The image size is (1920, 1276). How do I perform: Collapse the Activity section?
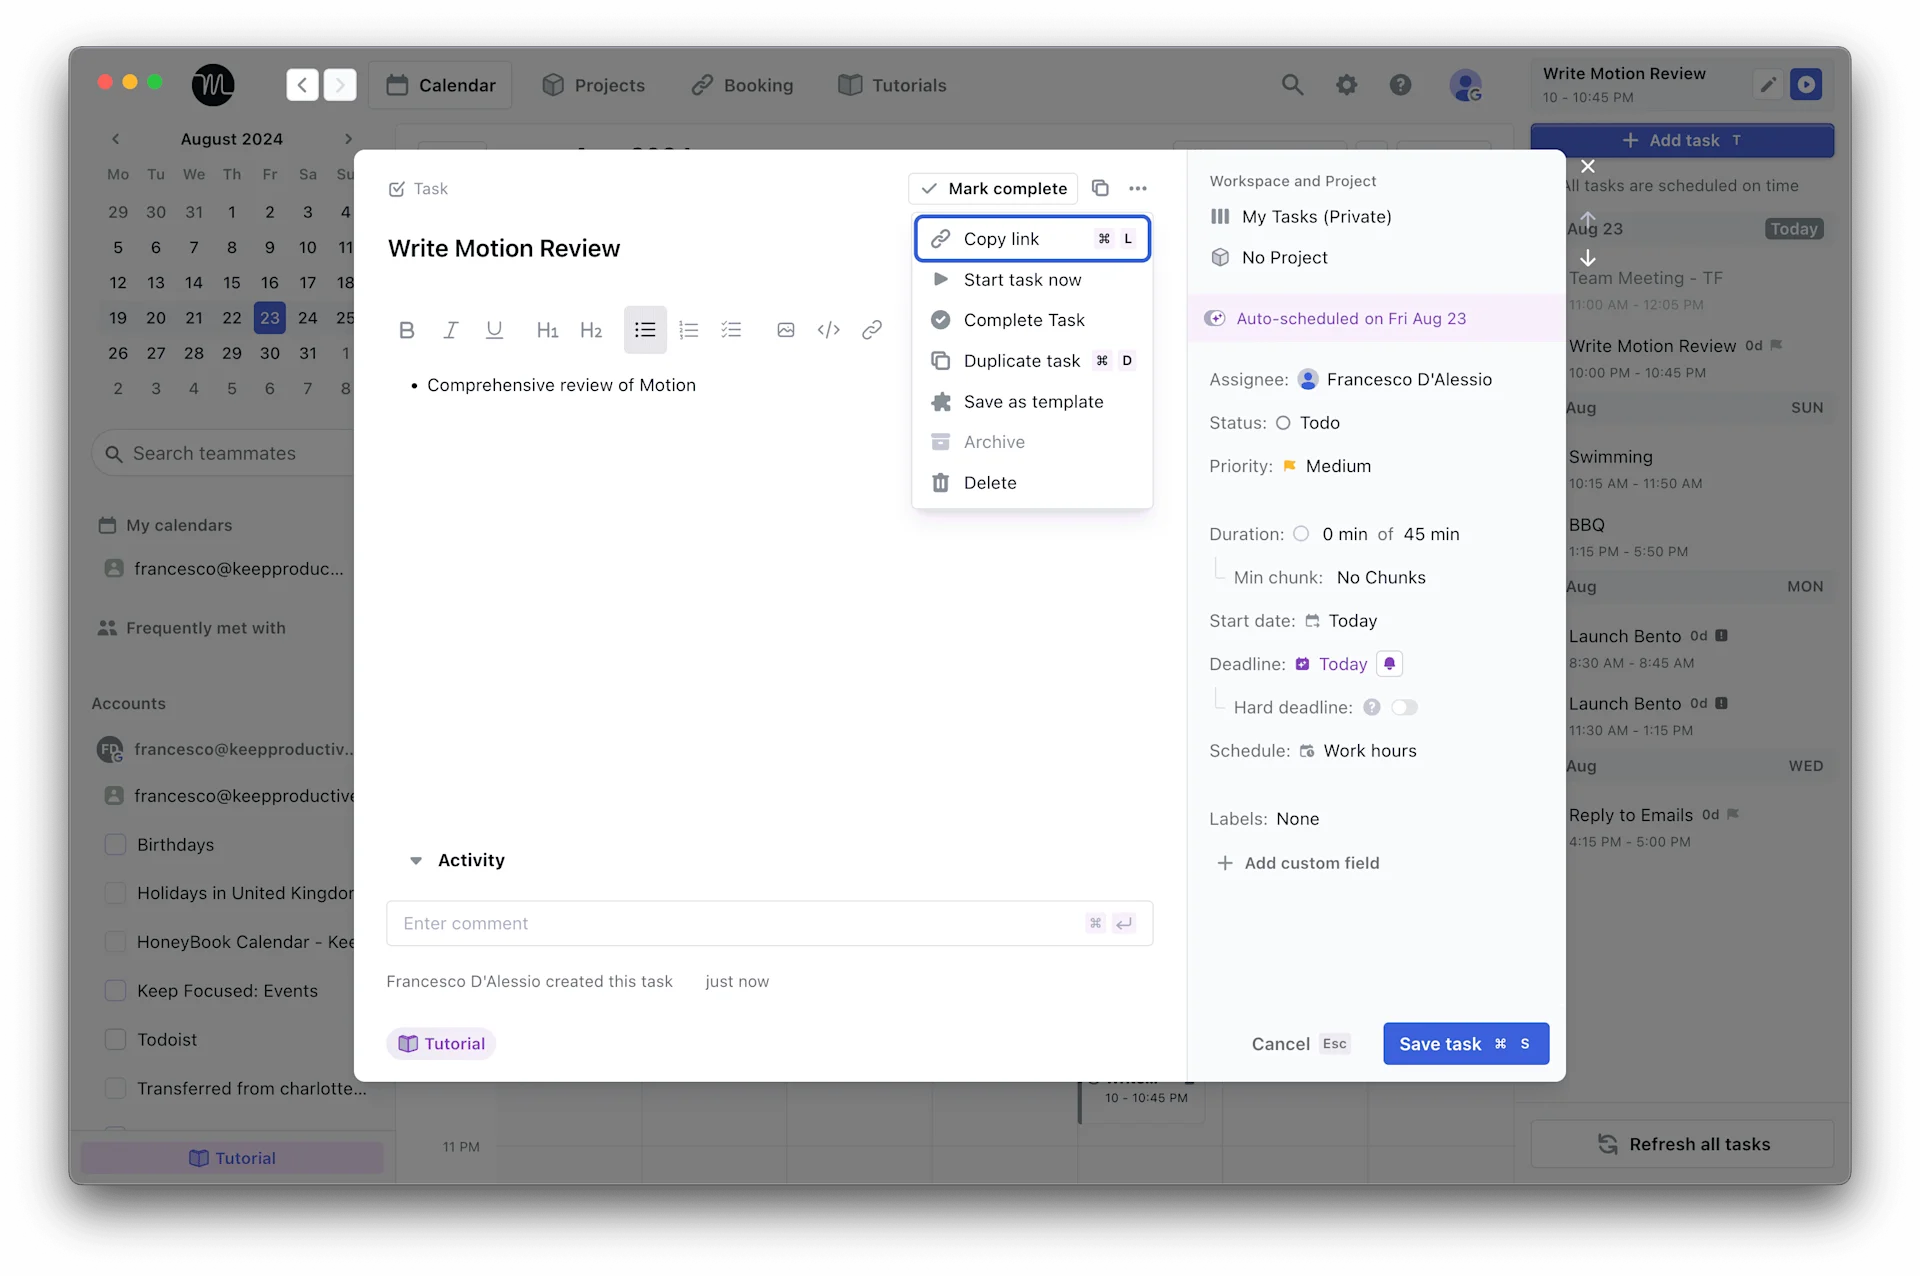(x=416, y=860)
